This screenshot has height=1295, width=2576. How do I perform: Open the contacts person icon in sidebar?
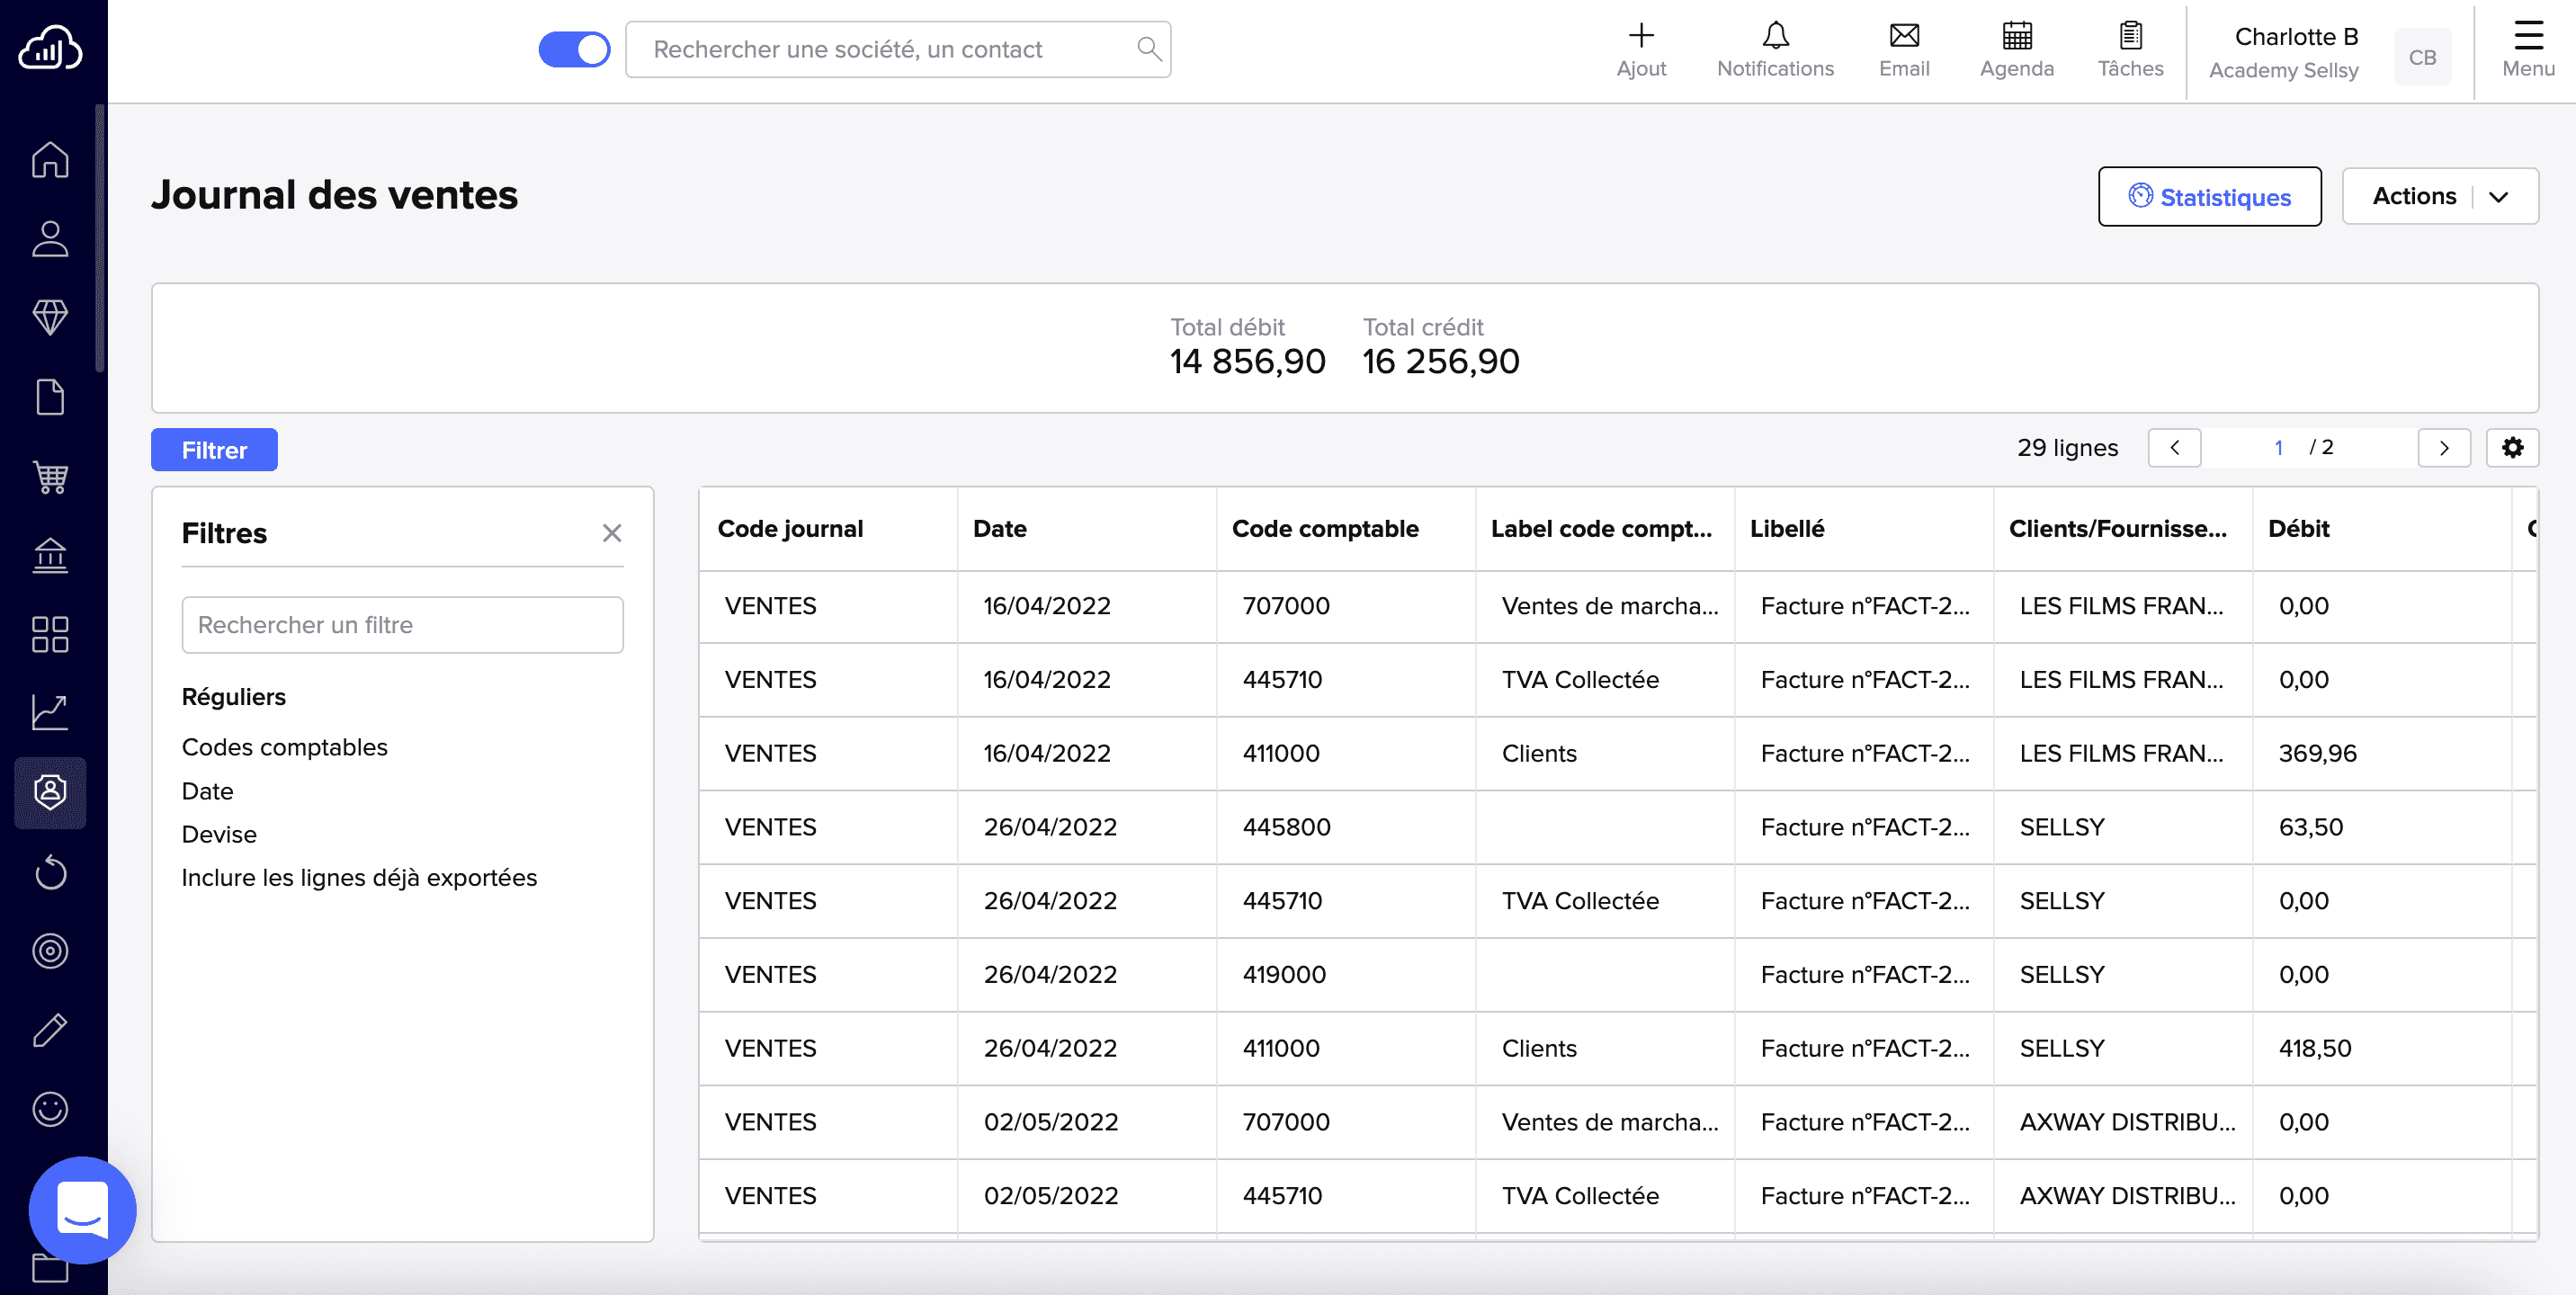coord(50,239)
